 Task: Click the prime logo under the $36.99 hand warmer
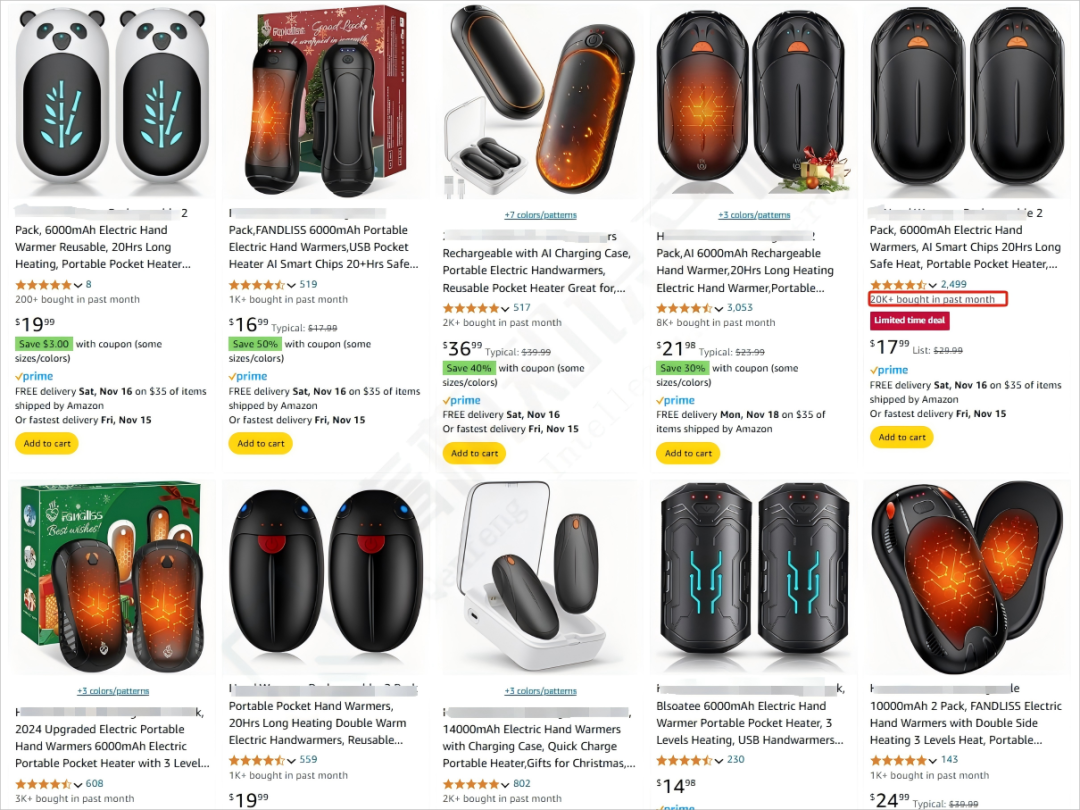[461, 400]
